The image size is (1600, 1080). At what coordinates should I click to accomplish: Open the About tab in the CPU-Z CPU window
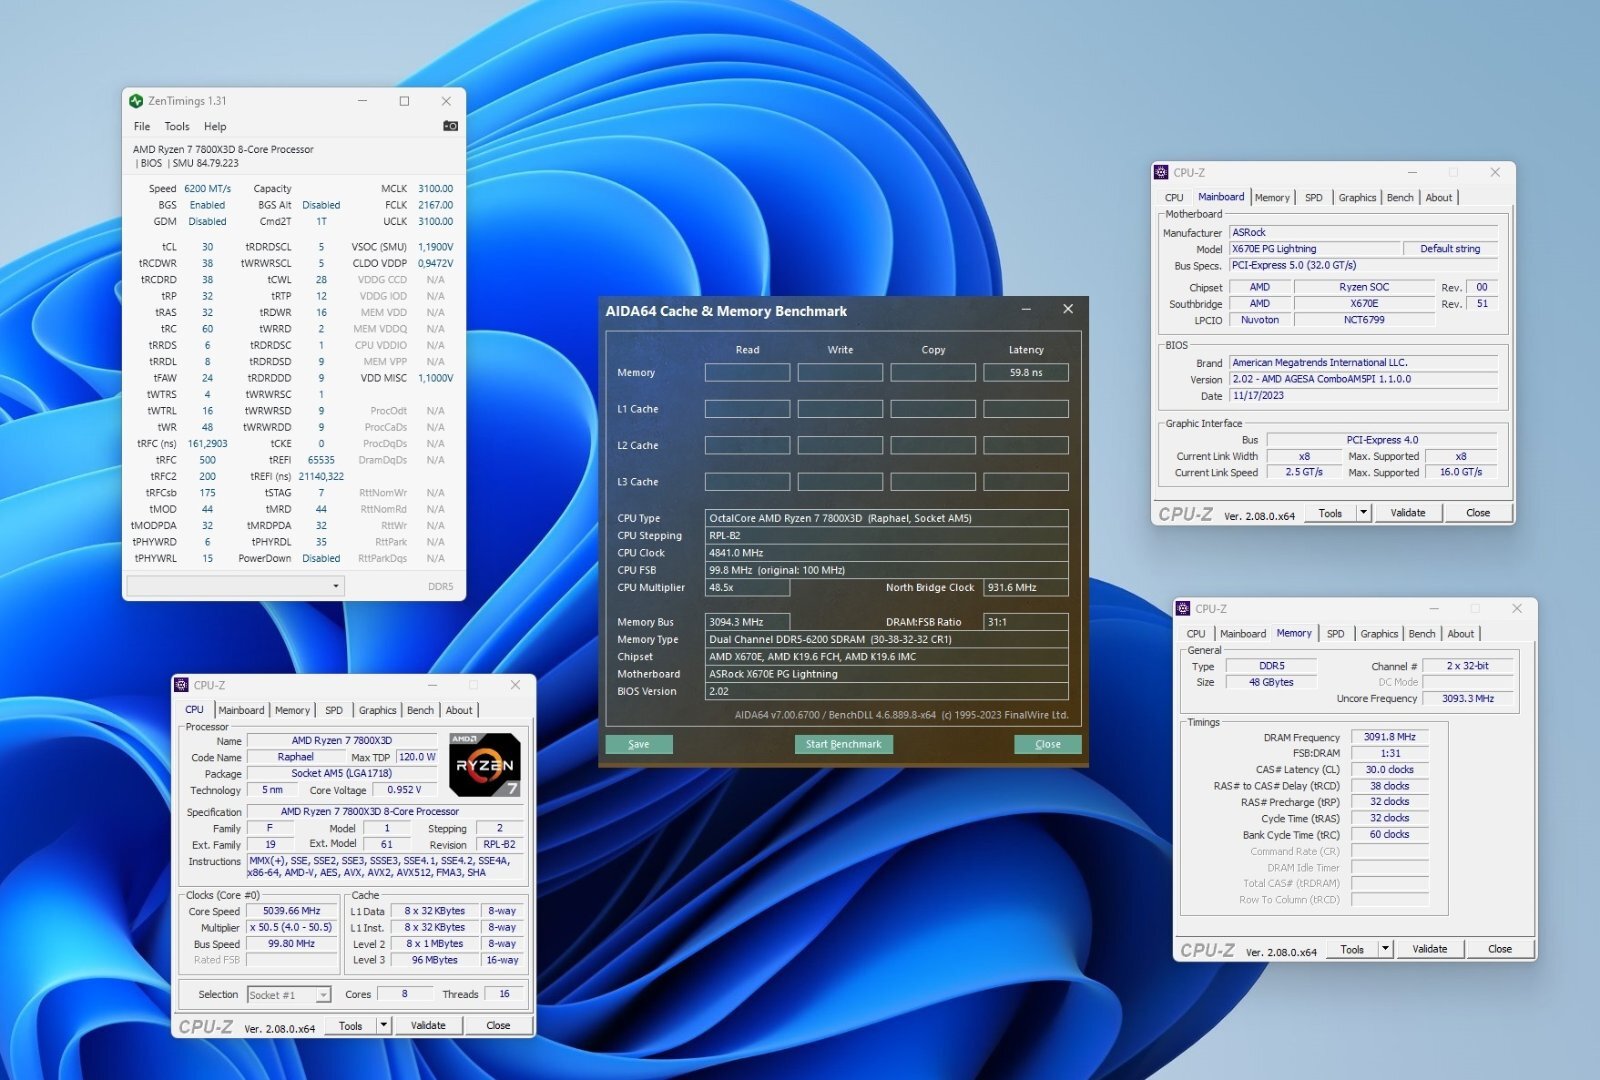coord(459,711)
